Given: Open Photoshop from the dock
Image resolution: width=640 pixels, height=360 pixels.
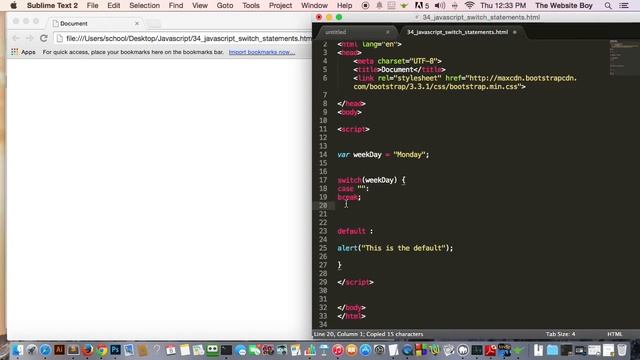Looking at the screenshot, I should click(x=116, y=349).
